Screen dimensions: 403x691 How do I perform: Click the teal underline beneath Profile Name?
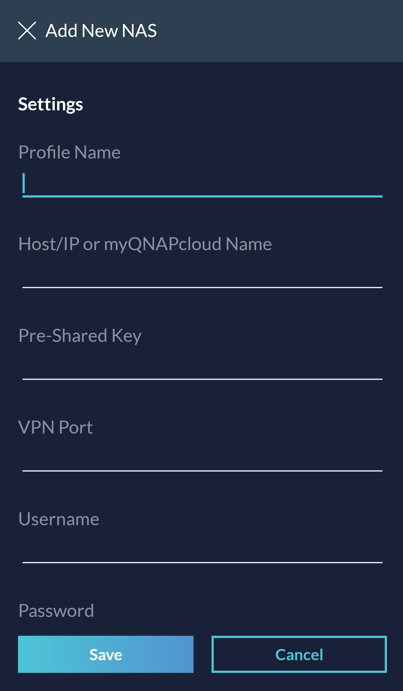202,196
